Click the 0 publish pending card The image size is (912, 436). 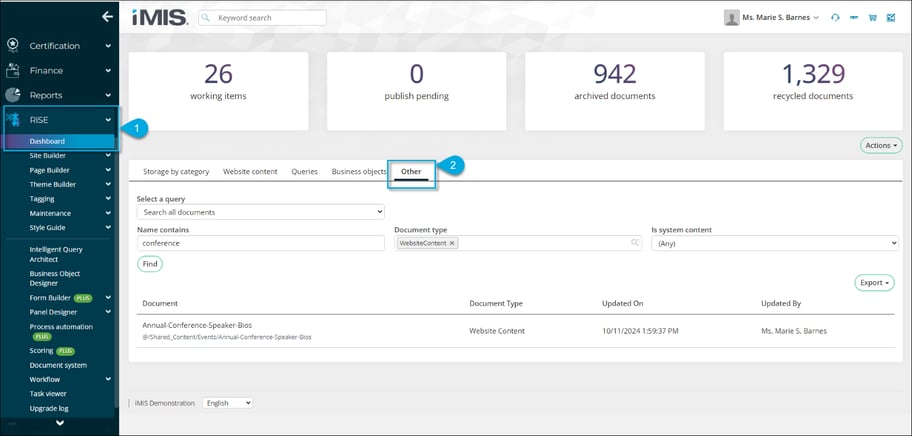tap(416, 91)
